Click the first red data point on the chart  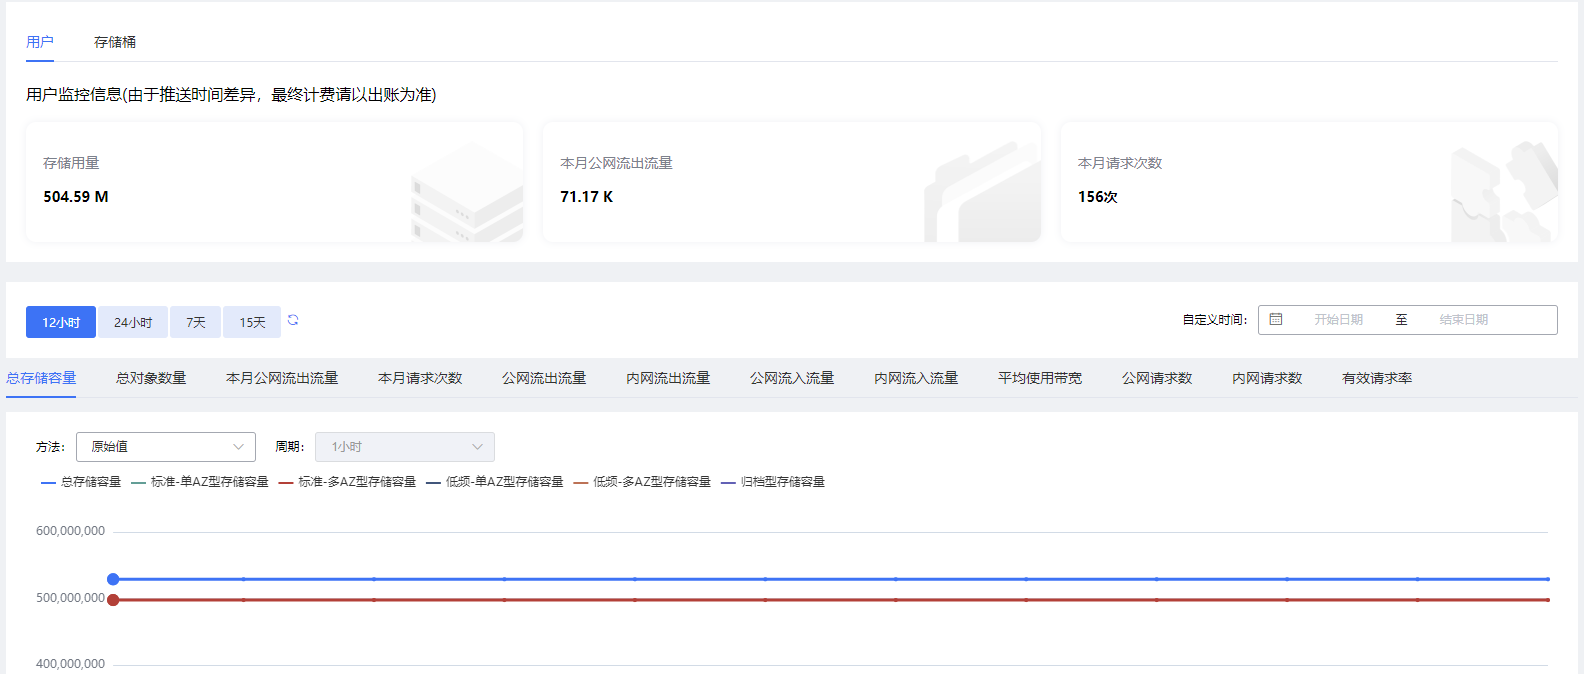(x=113, y=600)
